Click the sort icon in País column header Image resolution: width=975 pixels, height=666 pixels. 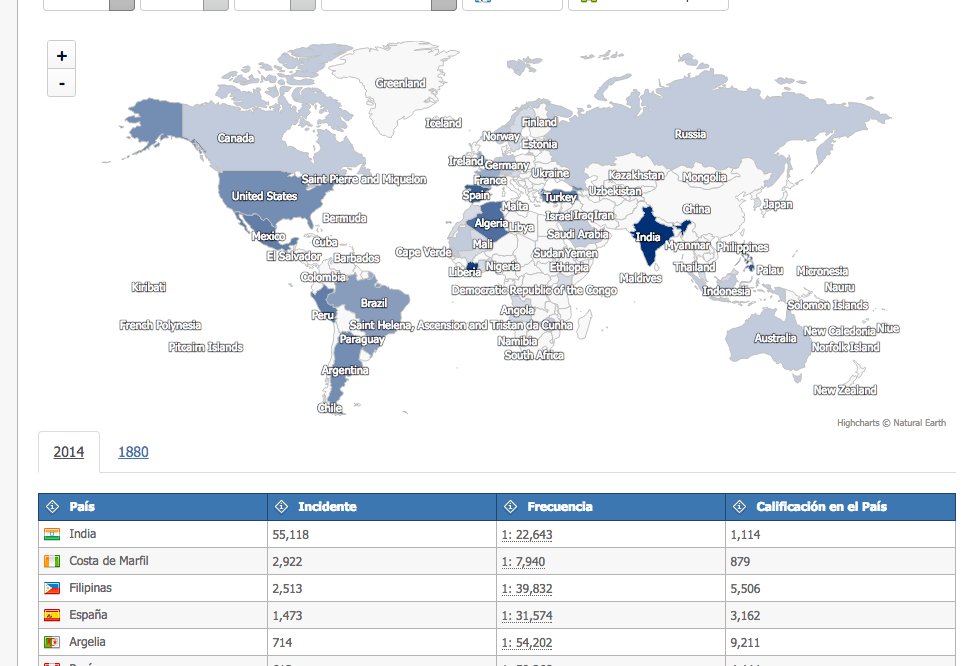click(x=53, y=507)
